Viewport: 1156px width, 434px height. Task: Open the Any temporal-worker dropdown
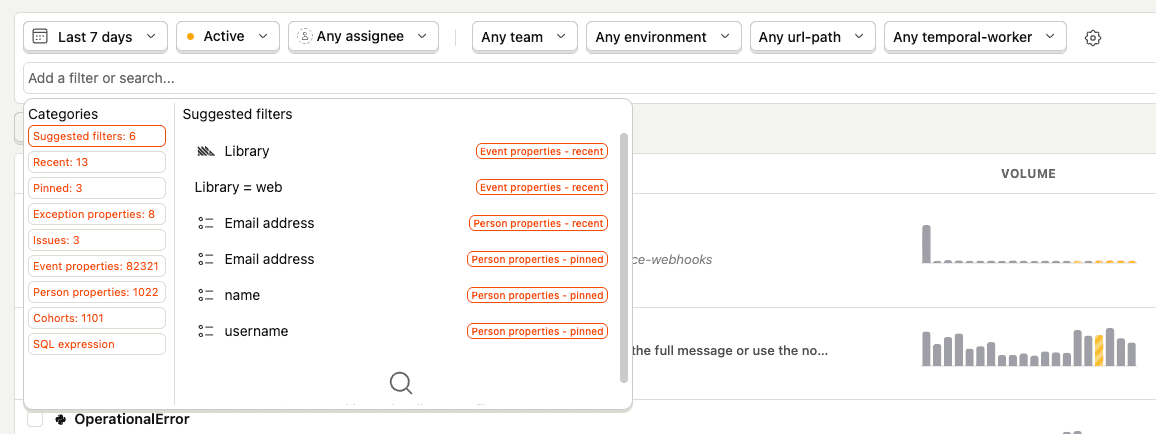(975, 37)
